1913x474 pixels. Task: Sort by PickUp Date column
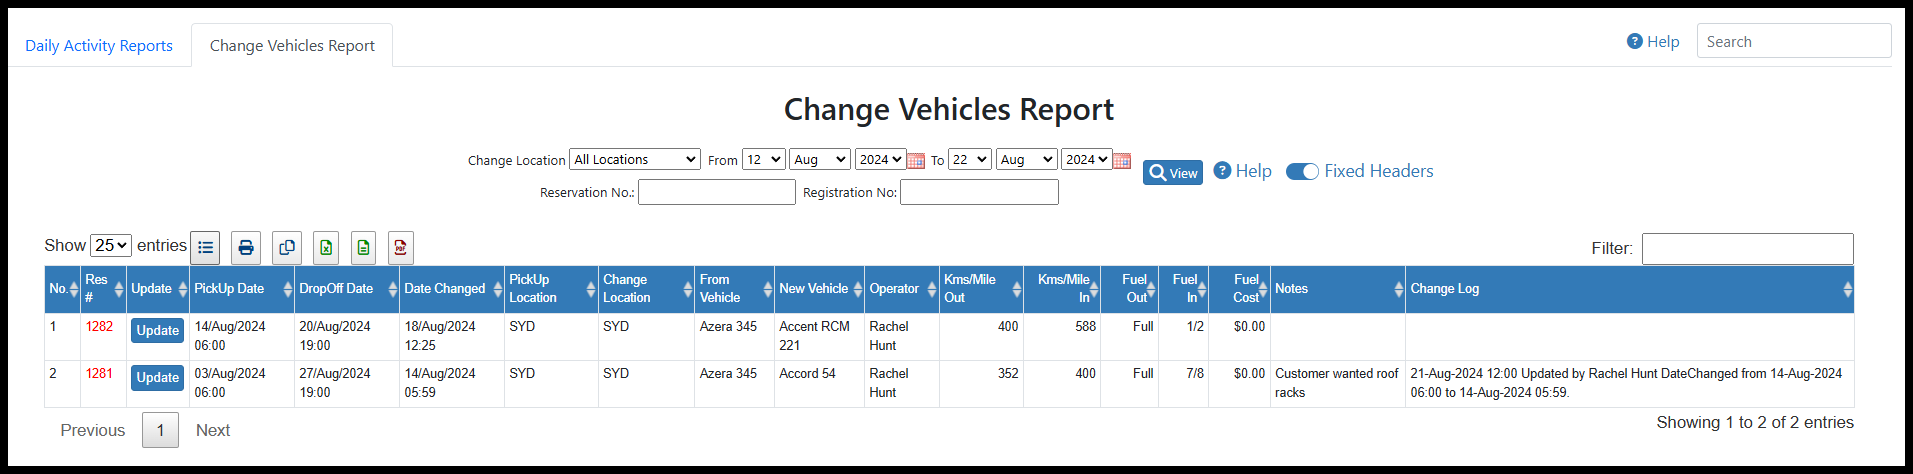[241, 289]
